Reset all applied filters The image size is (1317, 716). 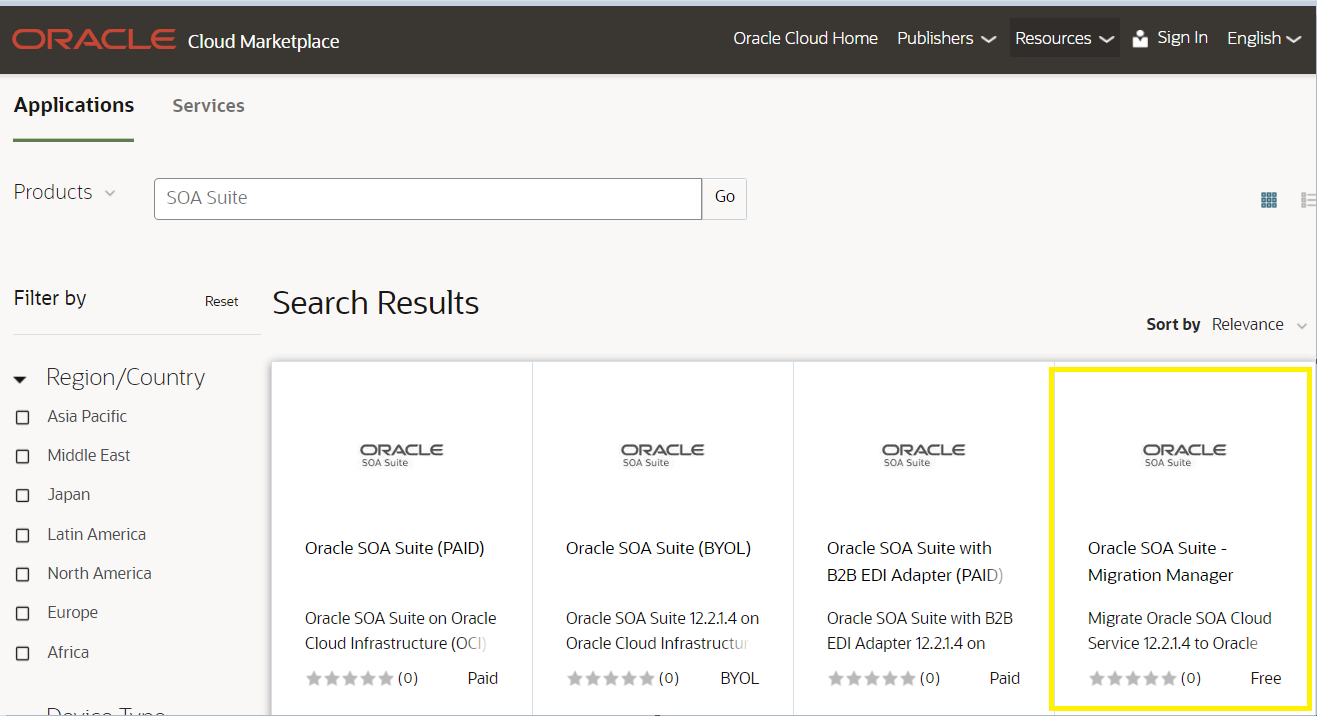221,301
